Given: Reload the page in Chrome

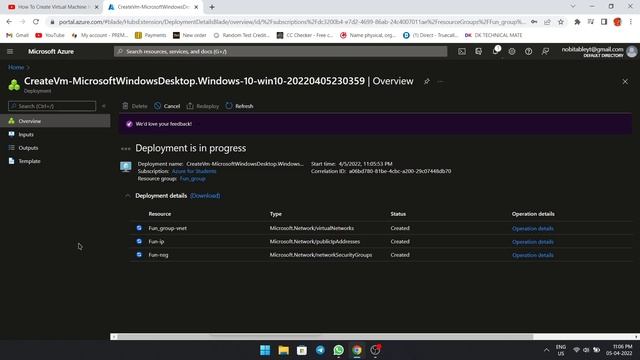Looking at the screenshot, I should point(36,22).
